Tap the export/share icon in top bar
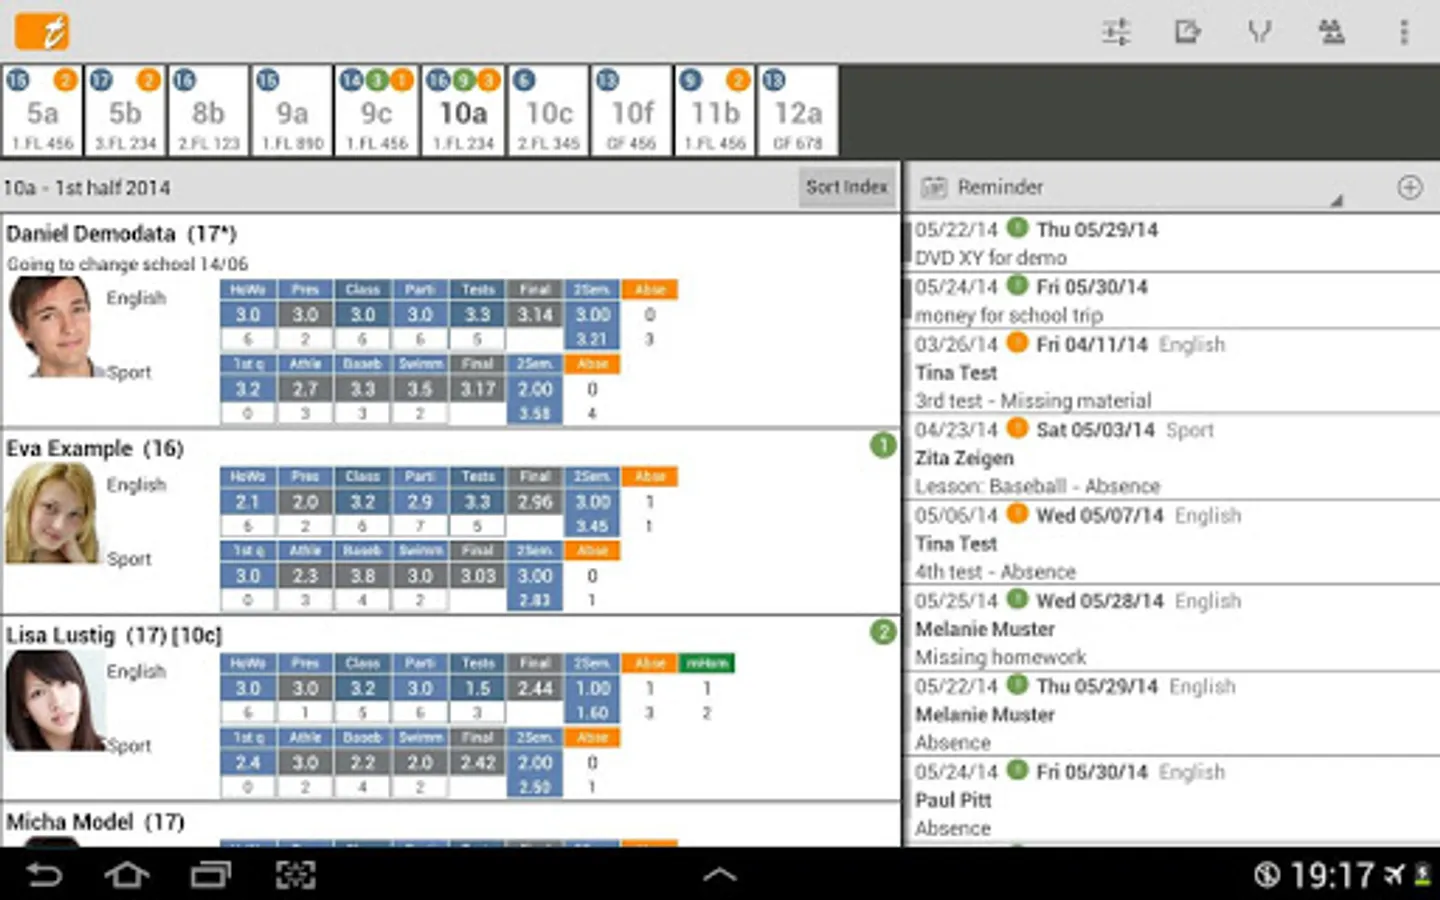This screenshot has width=1440, height=900. point(1187,32)
